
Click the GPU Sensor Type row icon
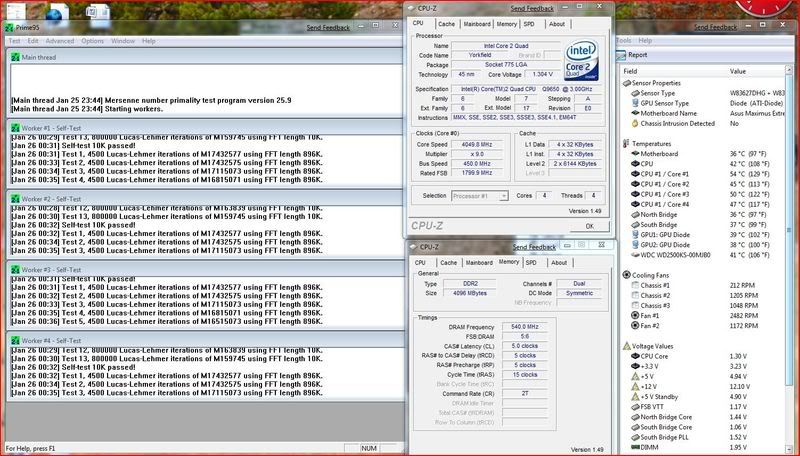click(x=635, y=103)
